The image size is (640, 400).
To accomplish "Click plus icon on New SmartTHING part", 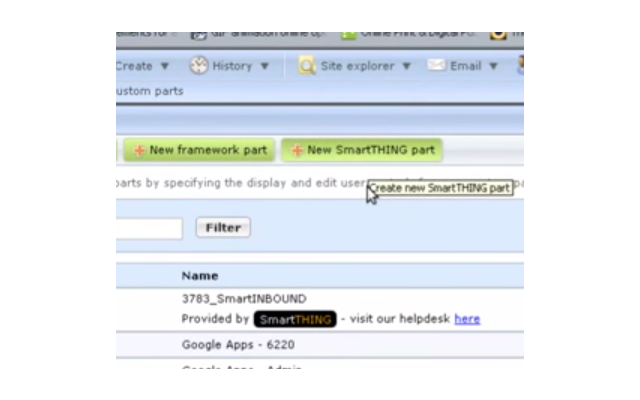I will coord(297,150).
